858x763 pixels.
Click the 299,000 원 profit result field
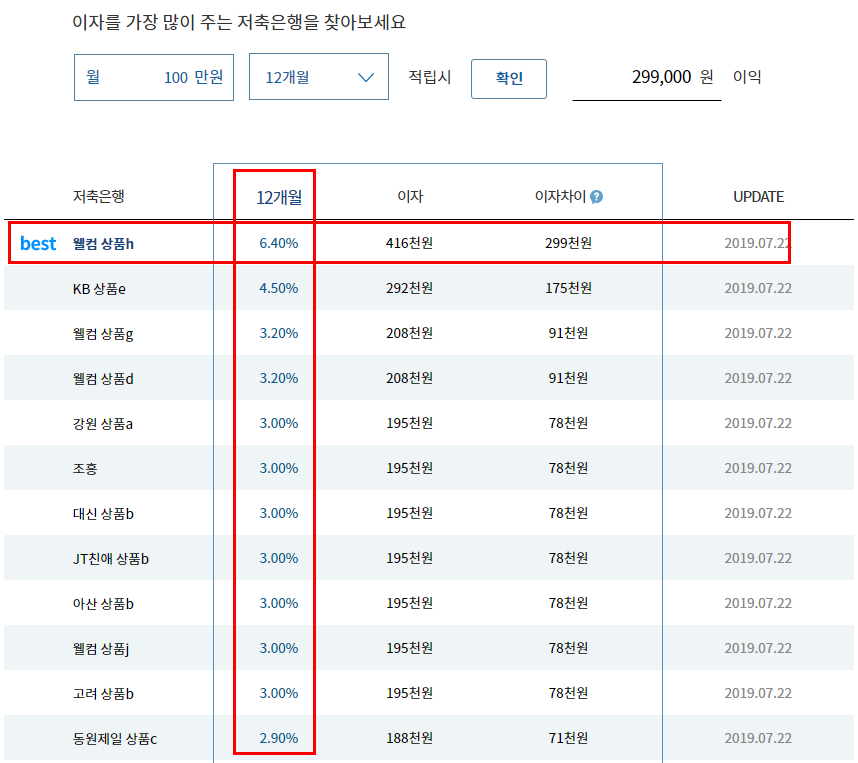(x=646, y=77)
